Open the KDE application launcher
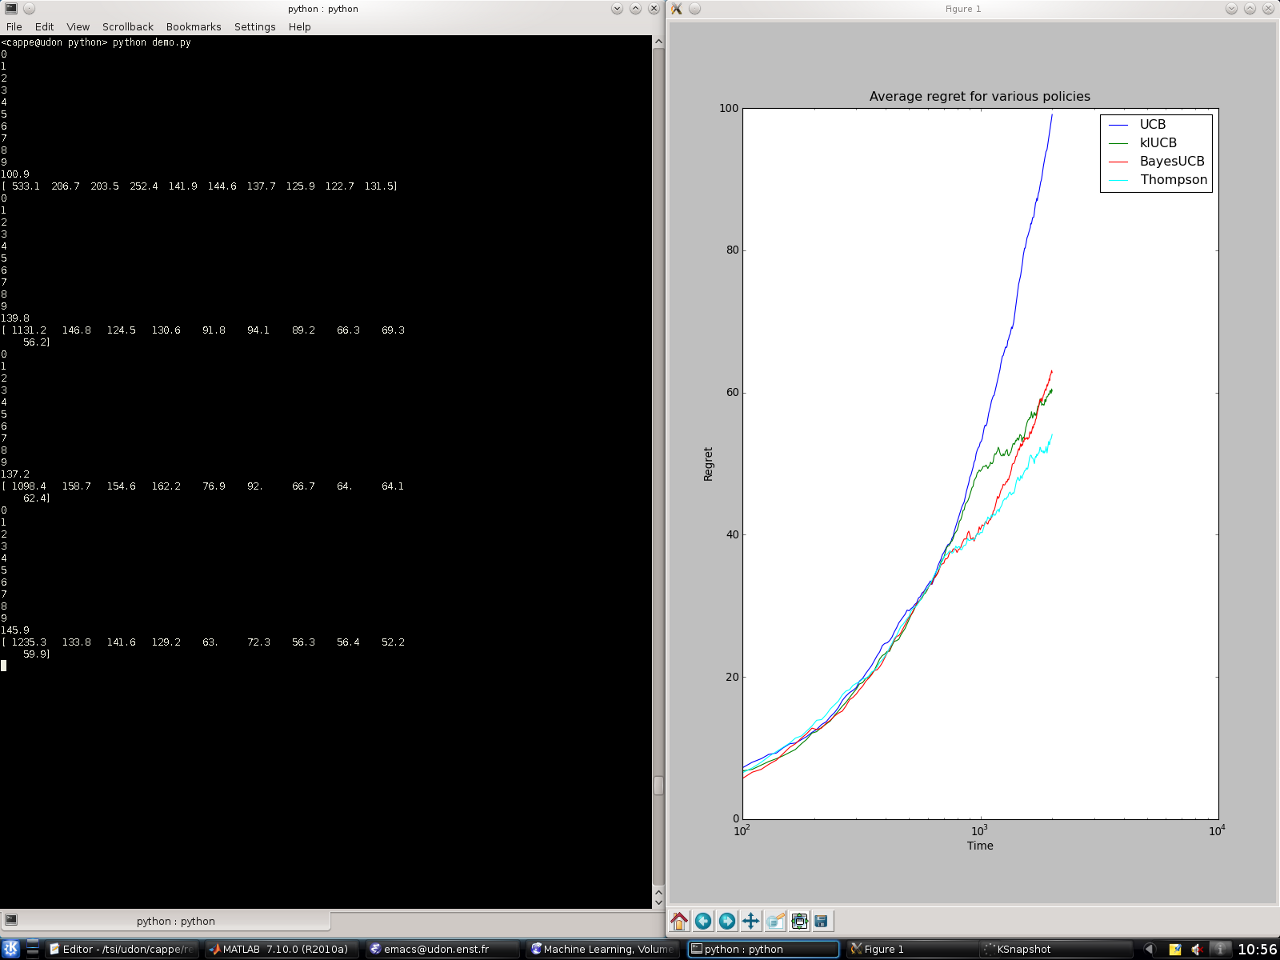The image size is (1280, 960). pyautogui.click(x=11, y=949)
